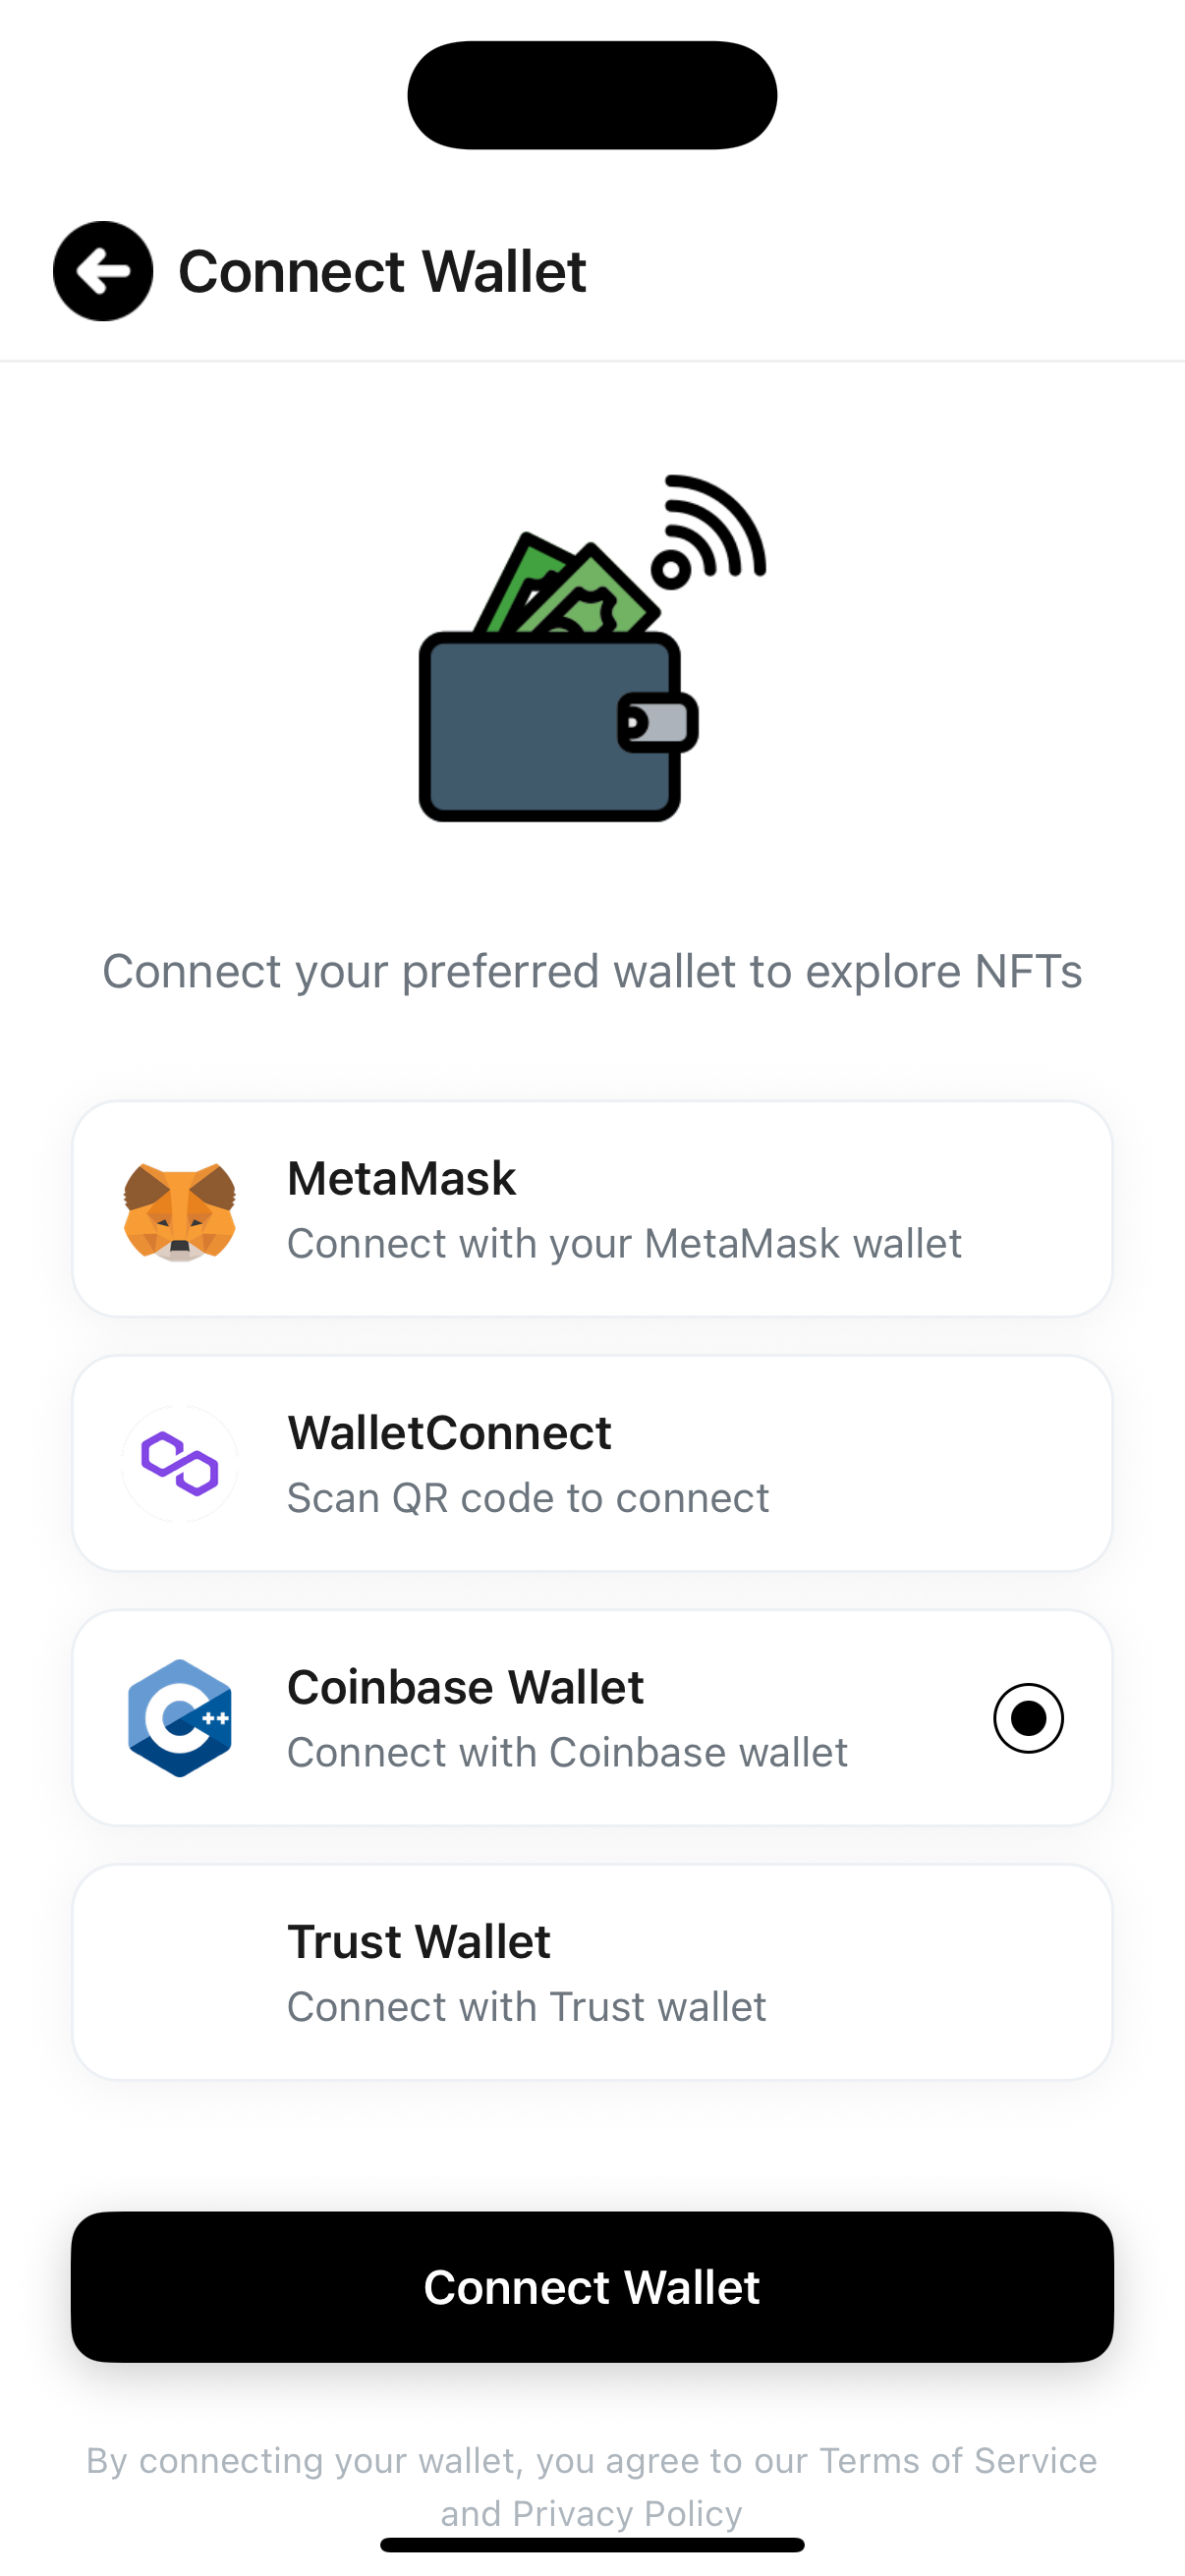Image resolution: width=1185 pixels, height=2576 pixels.
Task: Choose the MetaMask option title
Action: (x=401, y=1178)
